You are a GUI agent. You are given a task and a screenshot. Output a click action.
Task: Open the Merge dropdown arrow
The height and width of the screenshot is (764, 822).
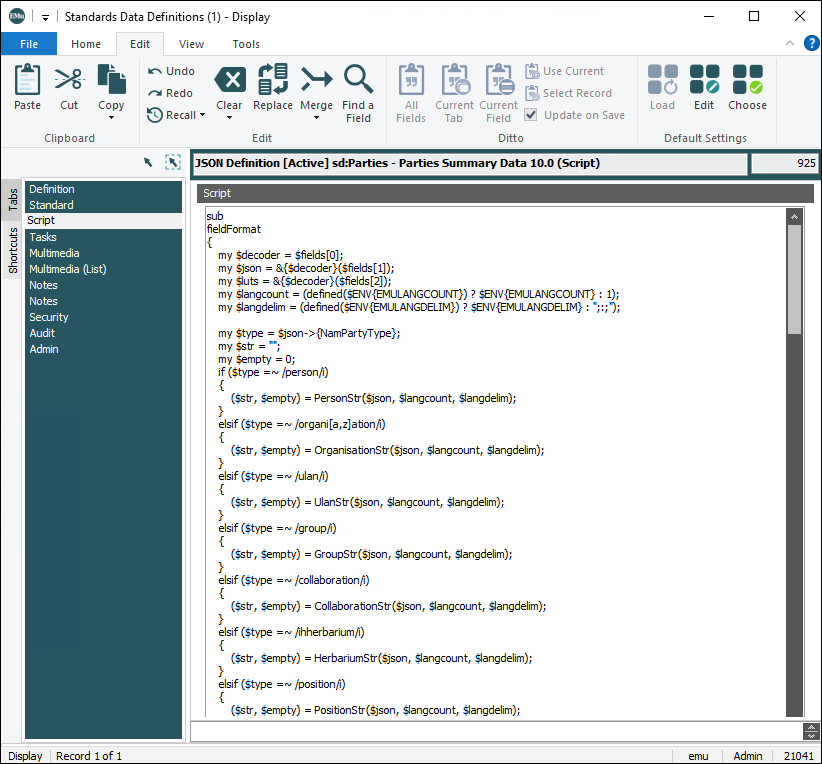(316, 118)
